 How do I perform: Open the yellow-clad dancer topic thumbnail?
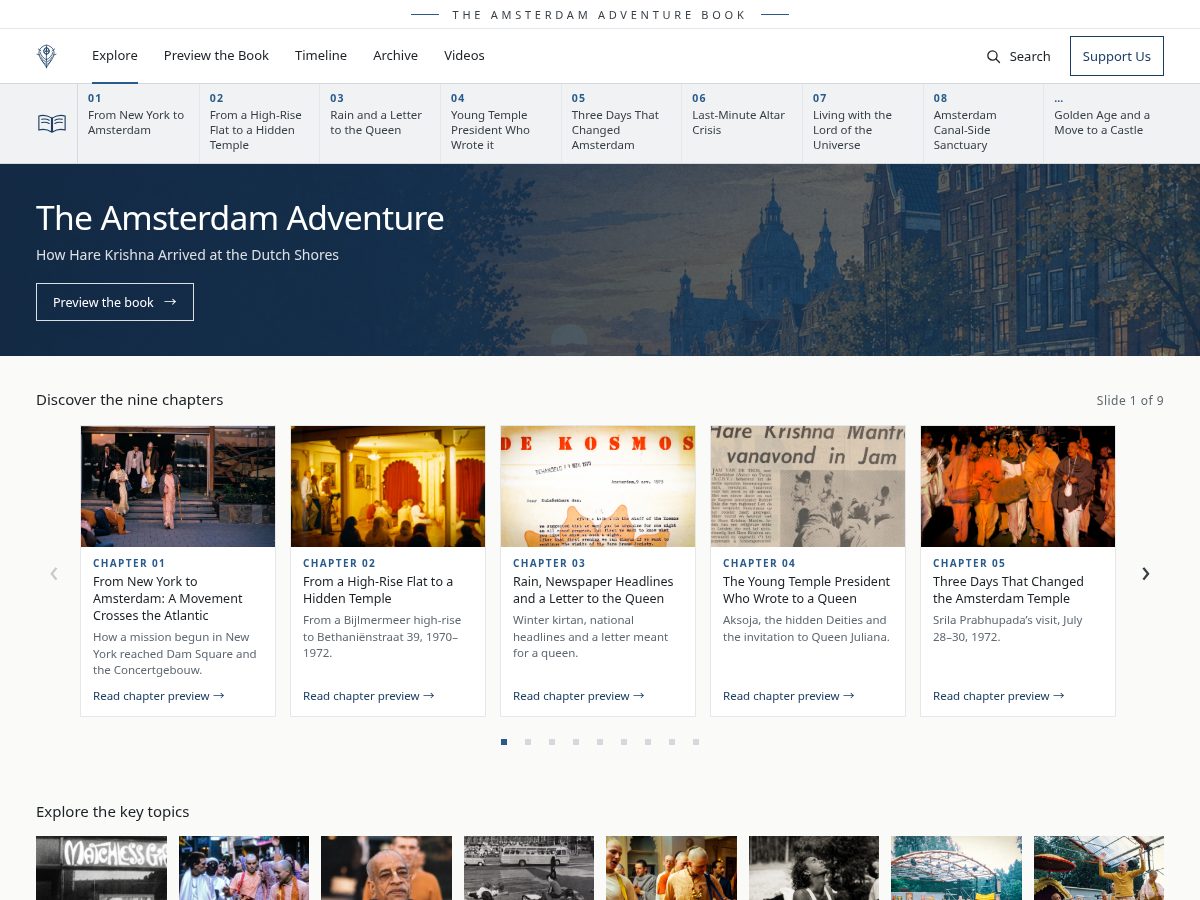pyautogui.click(x=1099, y=868)
